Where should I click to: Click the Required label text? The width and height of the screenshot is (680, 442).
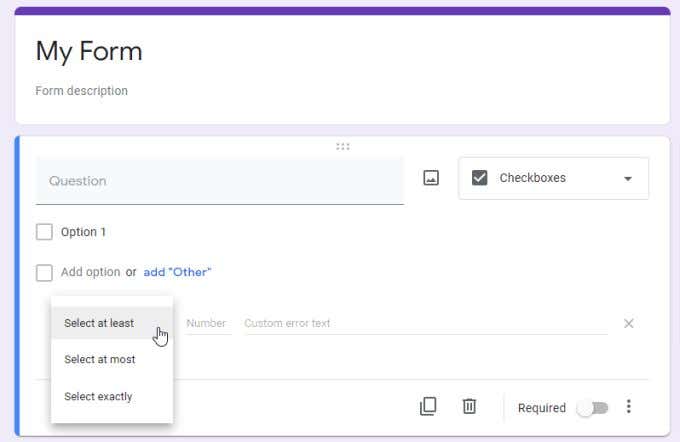[x=542, y=408]
